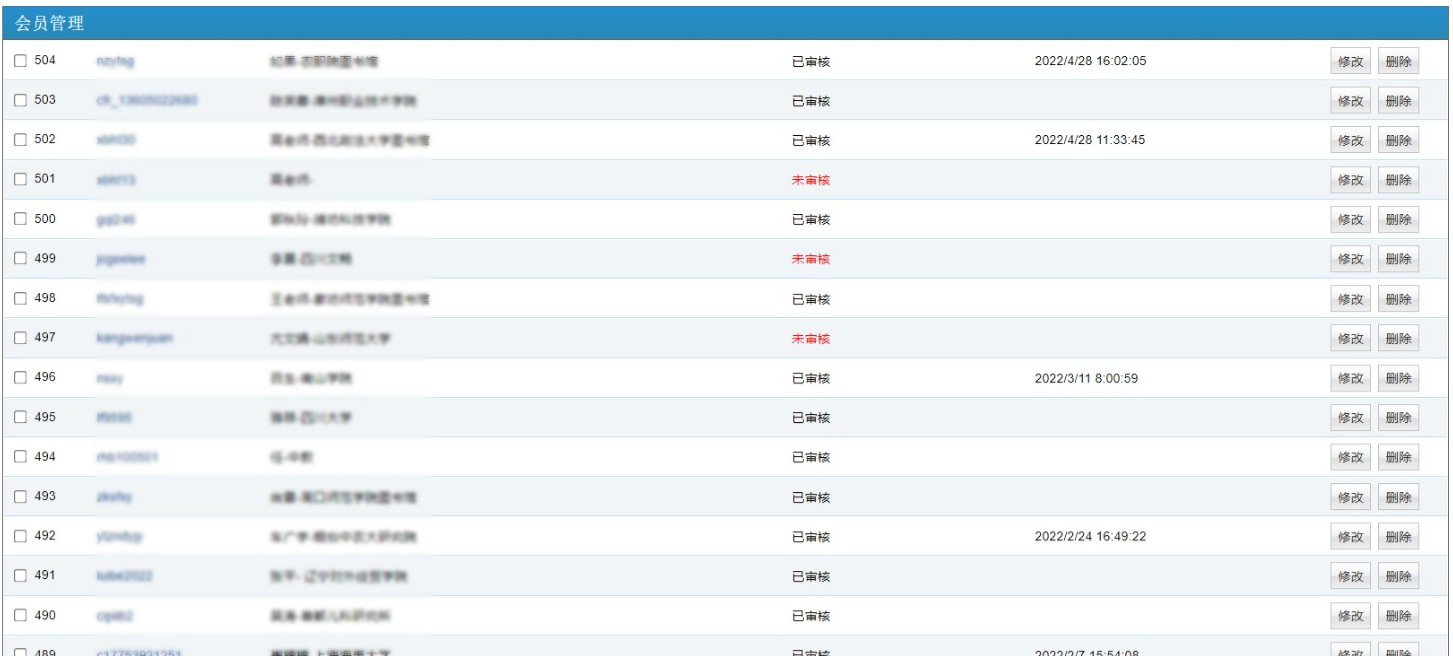Select the checkbox in row 501

tap(21, 180)
